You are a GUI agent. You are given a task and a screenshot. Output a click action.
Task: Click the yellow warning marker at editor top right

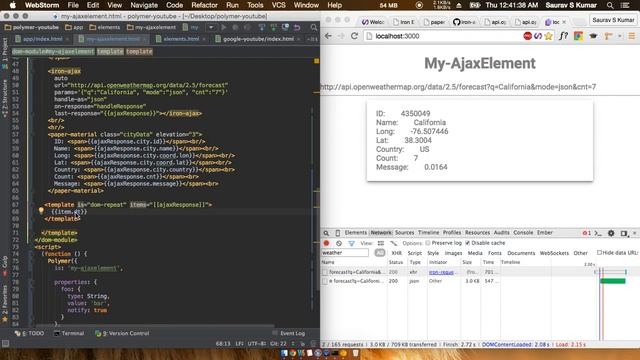click(316, 61)
